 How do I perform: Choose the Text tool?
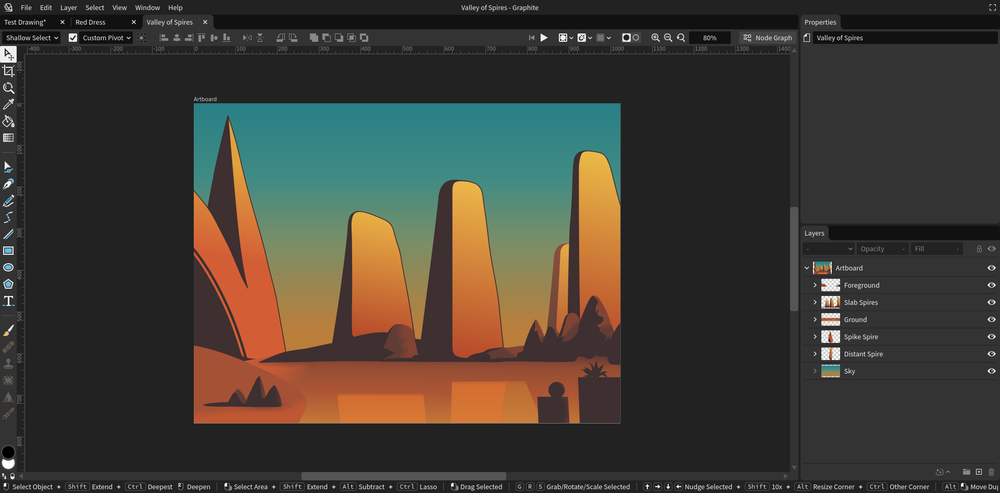[x=8, y=301]
